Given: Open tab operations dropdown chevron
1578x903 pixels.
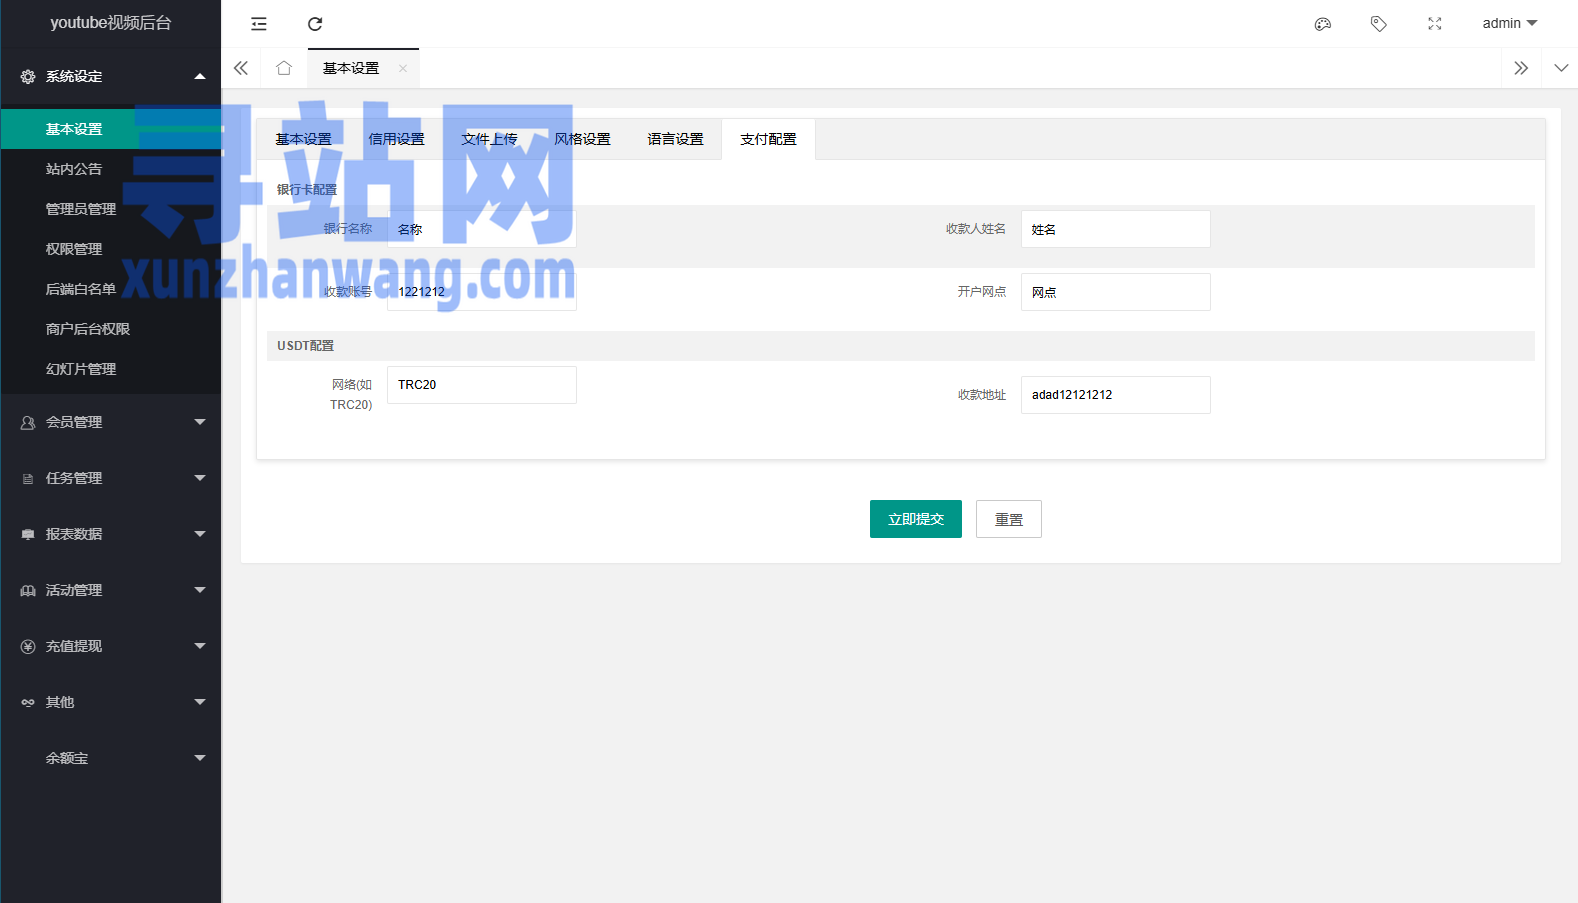Looking at the screenshot, I should pyautogui.click(x=1561, y=68).
